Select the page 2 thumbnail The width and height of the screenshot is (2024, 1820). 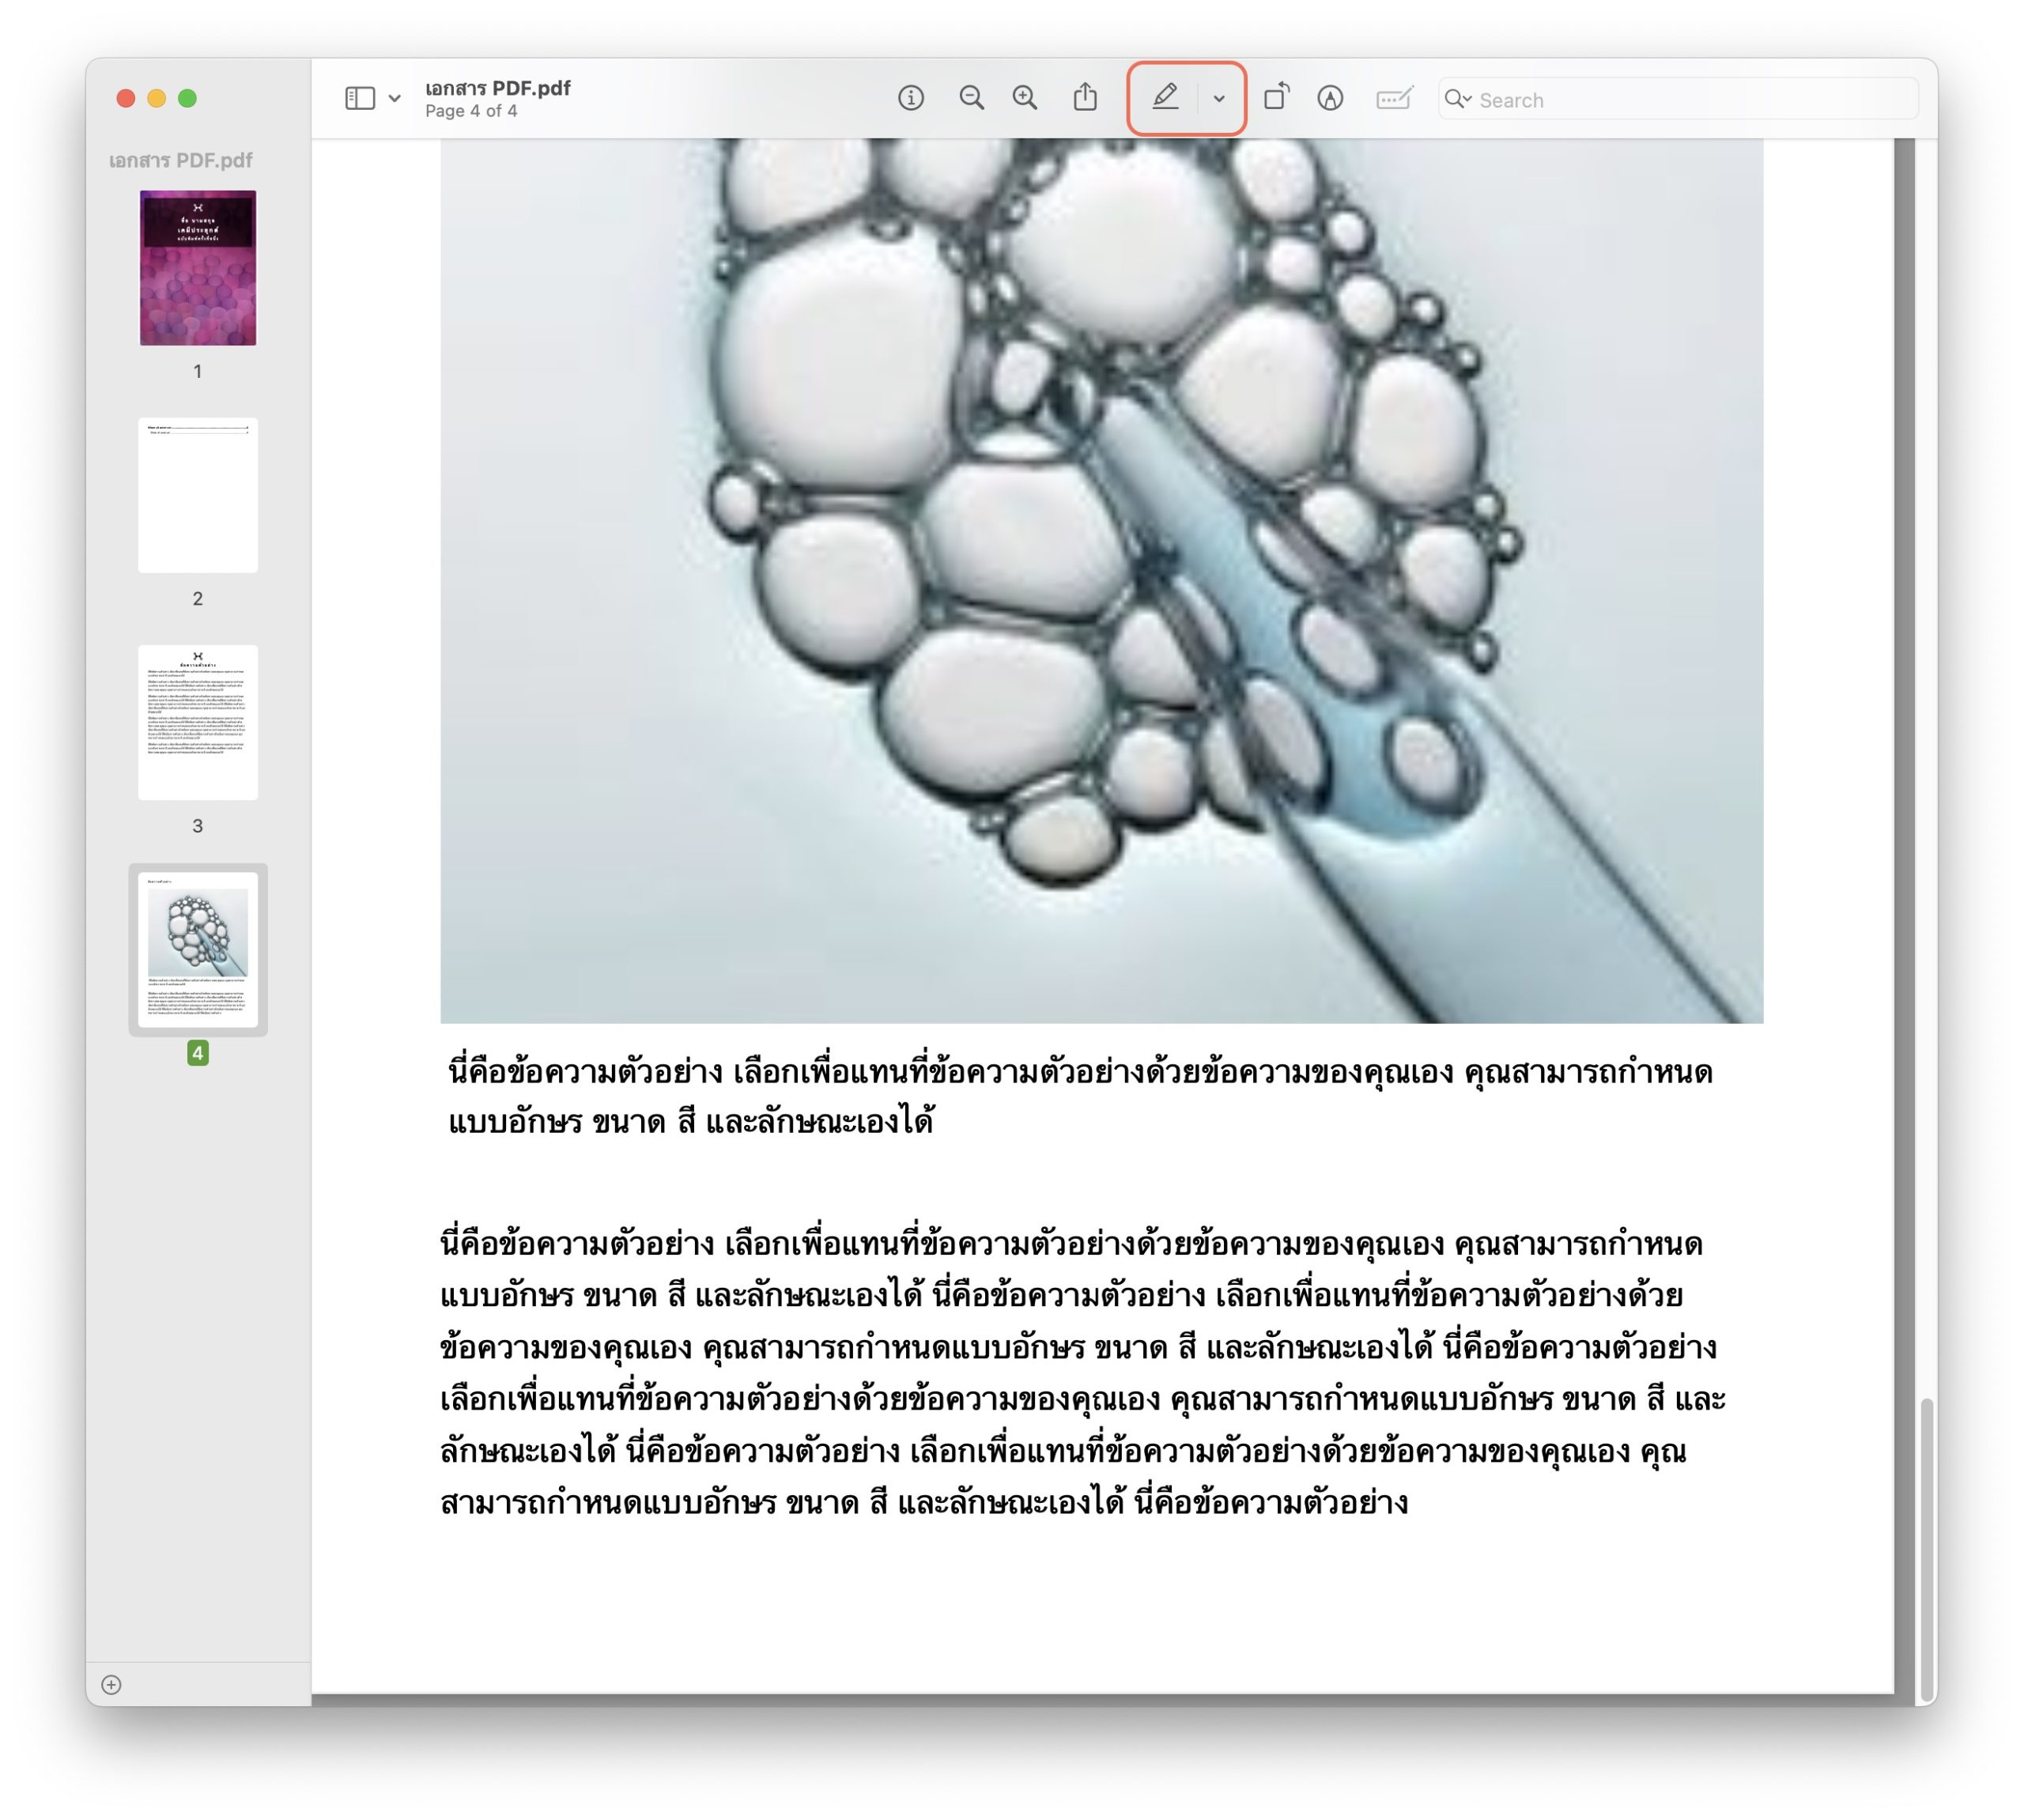198,495
